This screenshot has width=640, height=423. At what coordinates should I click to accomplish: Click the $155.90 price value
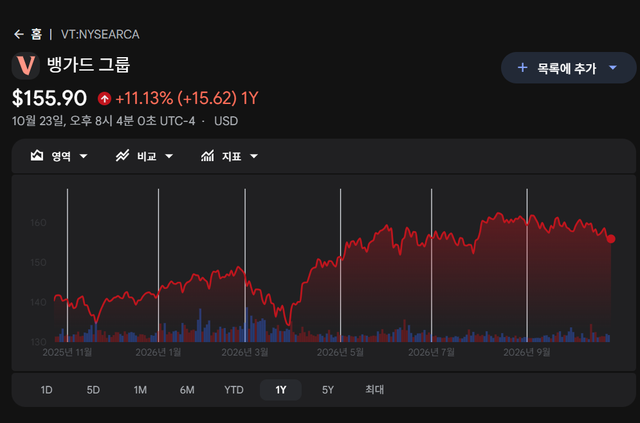coord(49,98)
